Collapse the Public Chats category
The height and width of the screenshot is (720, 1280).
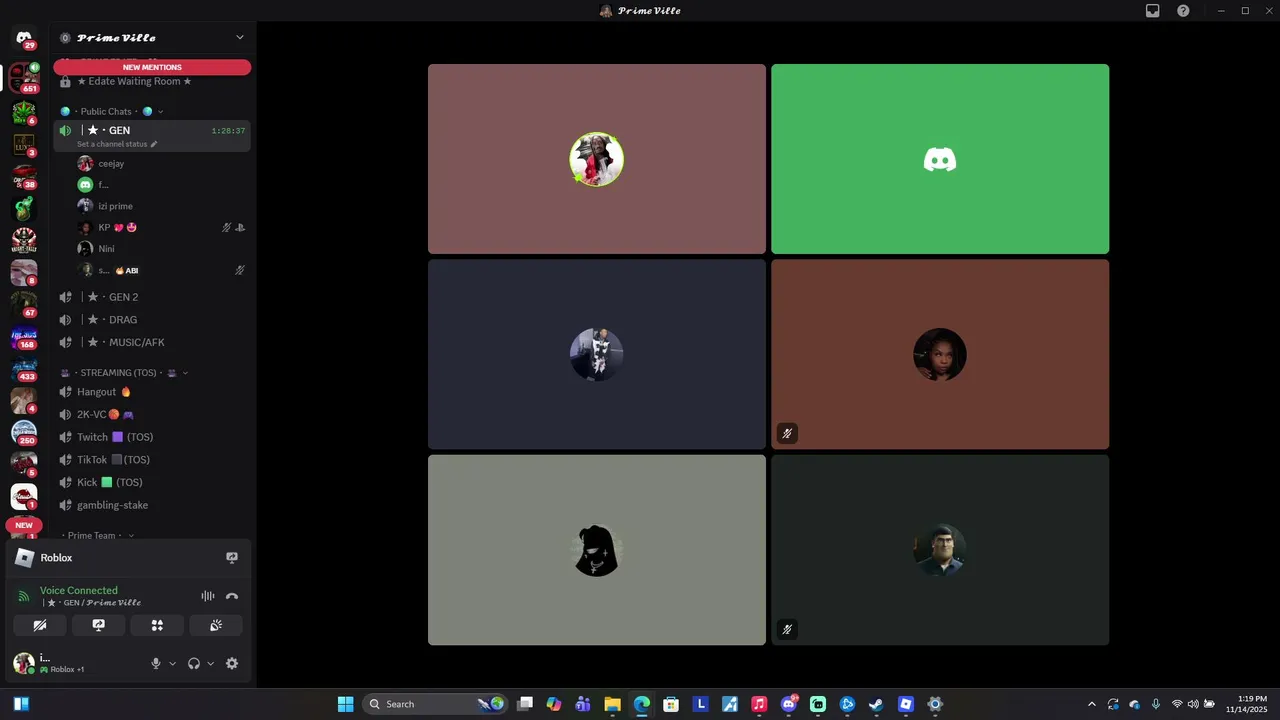110,111
